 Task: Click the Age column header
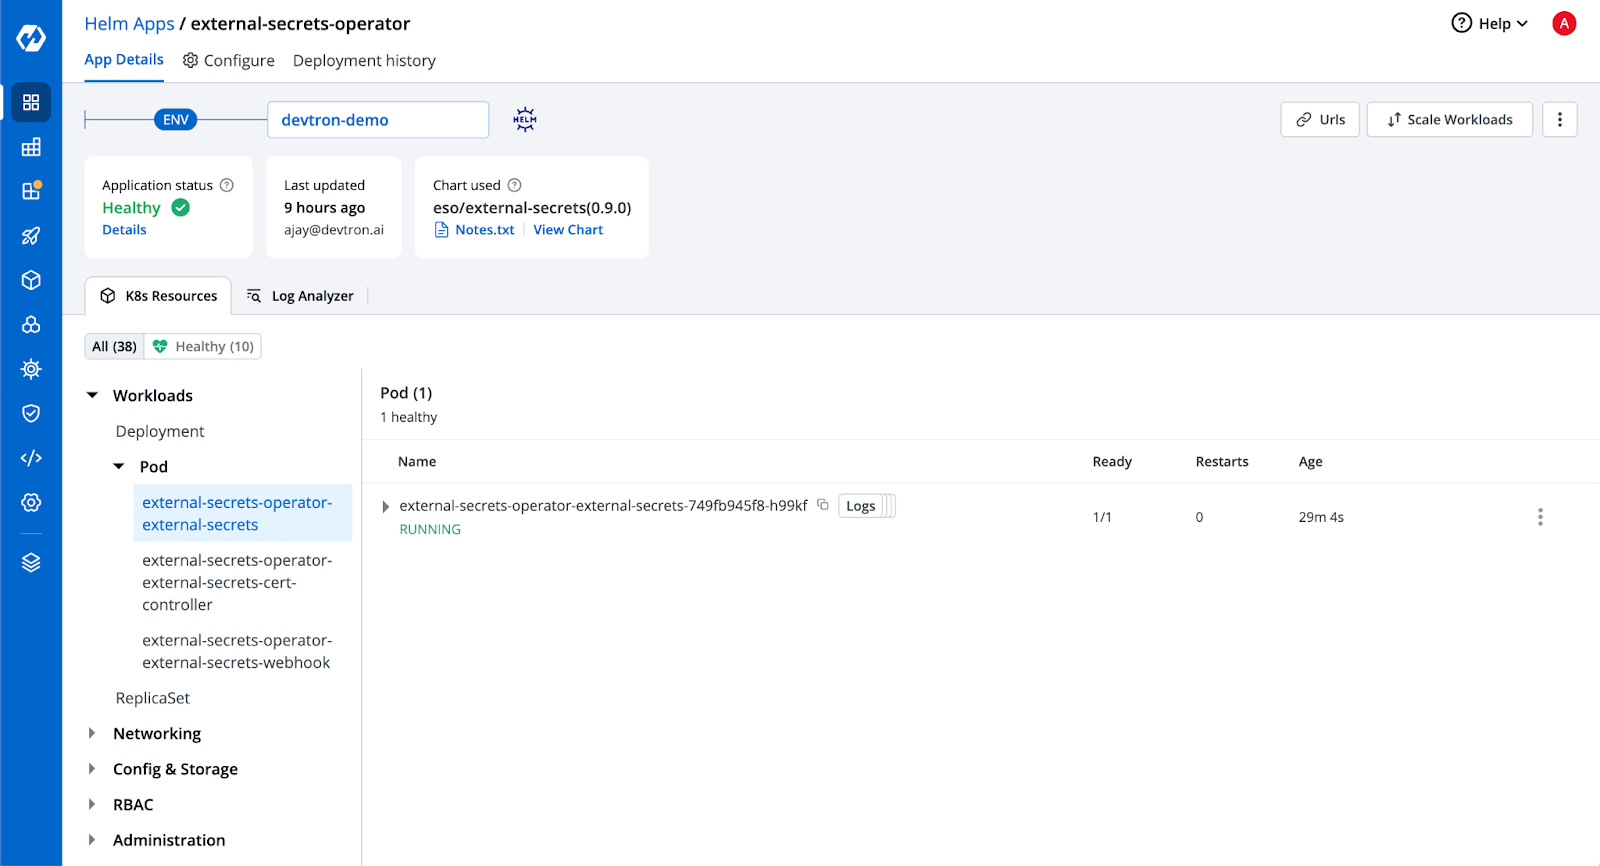1310,462
